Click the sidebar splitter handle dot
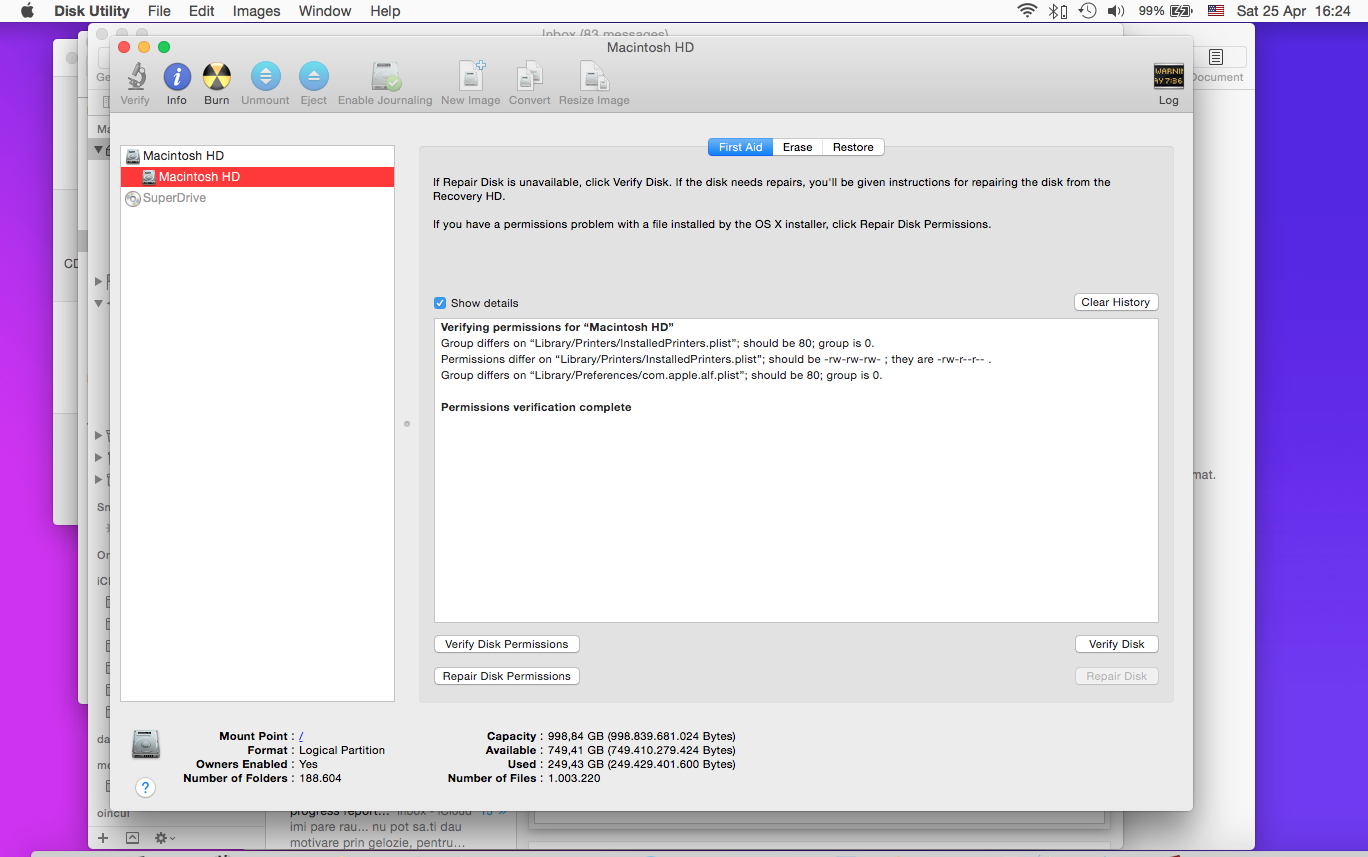The image size is (1368, 857). [407, 424]
